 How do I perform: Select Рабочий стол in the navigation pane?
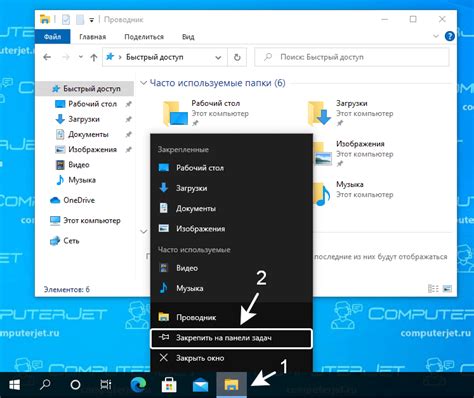[x=92, y=104]
